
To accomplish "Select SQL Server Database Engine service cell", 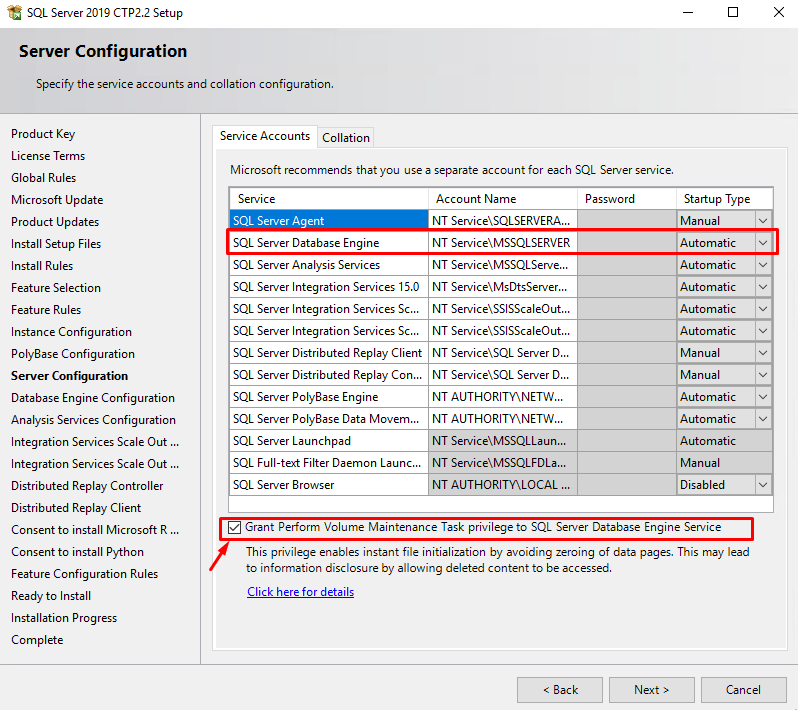I will click(329, 243).
